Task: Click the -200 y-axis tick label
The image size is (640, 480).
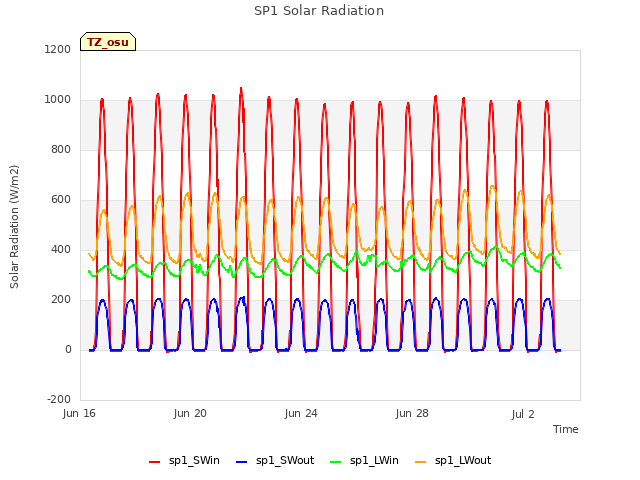Action: (x=59, y=399)
